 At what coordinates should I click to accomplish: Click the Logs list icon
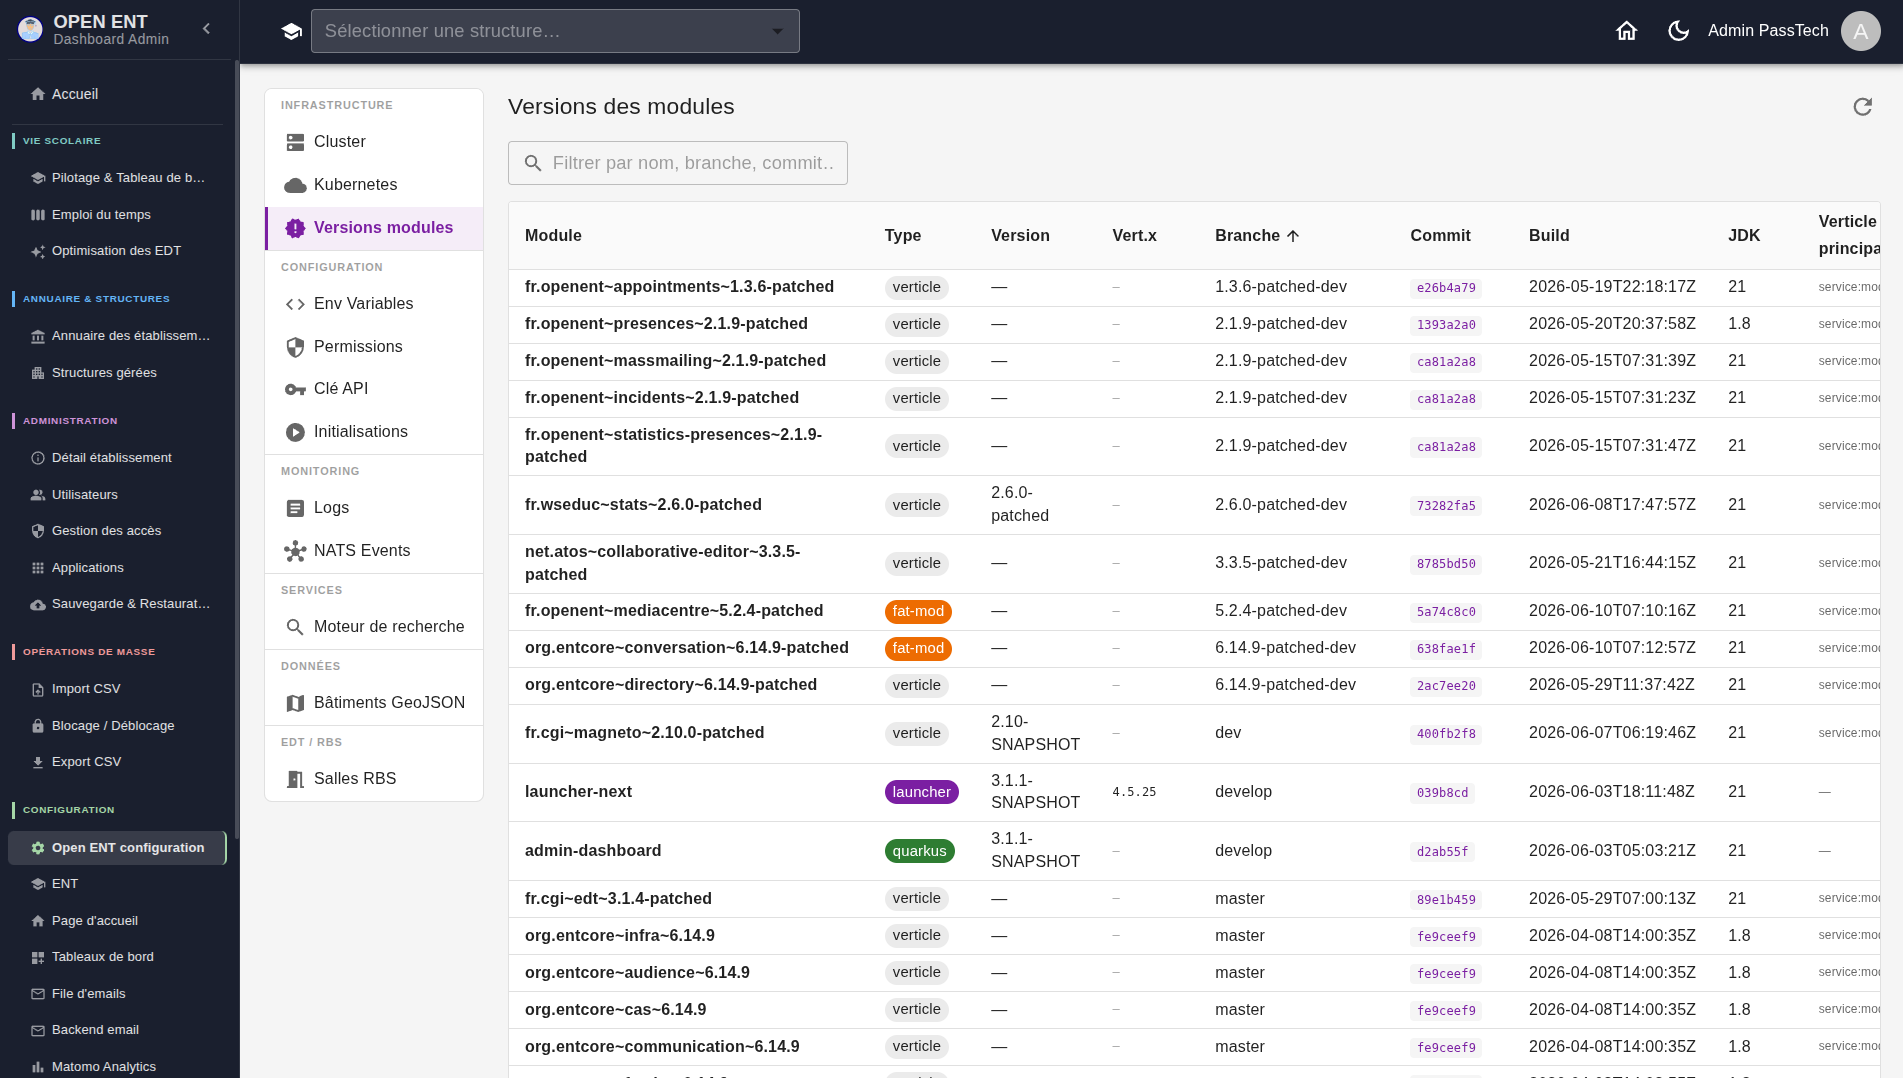pos(295,508)
